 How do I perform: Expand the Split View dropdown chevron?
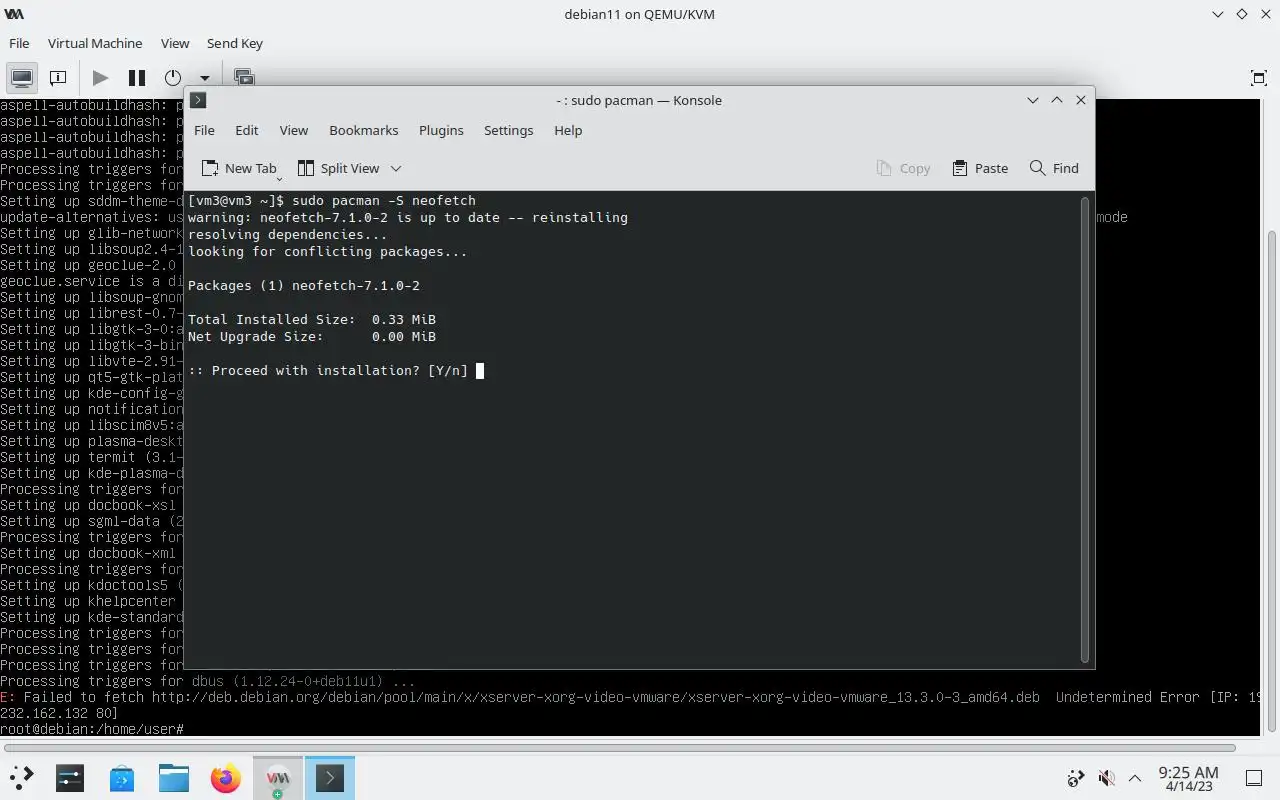[396, 168]
